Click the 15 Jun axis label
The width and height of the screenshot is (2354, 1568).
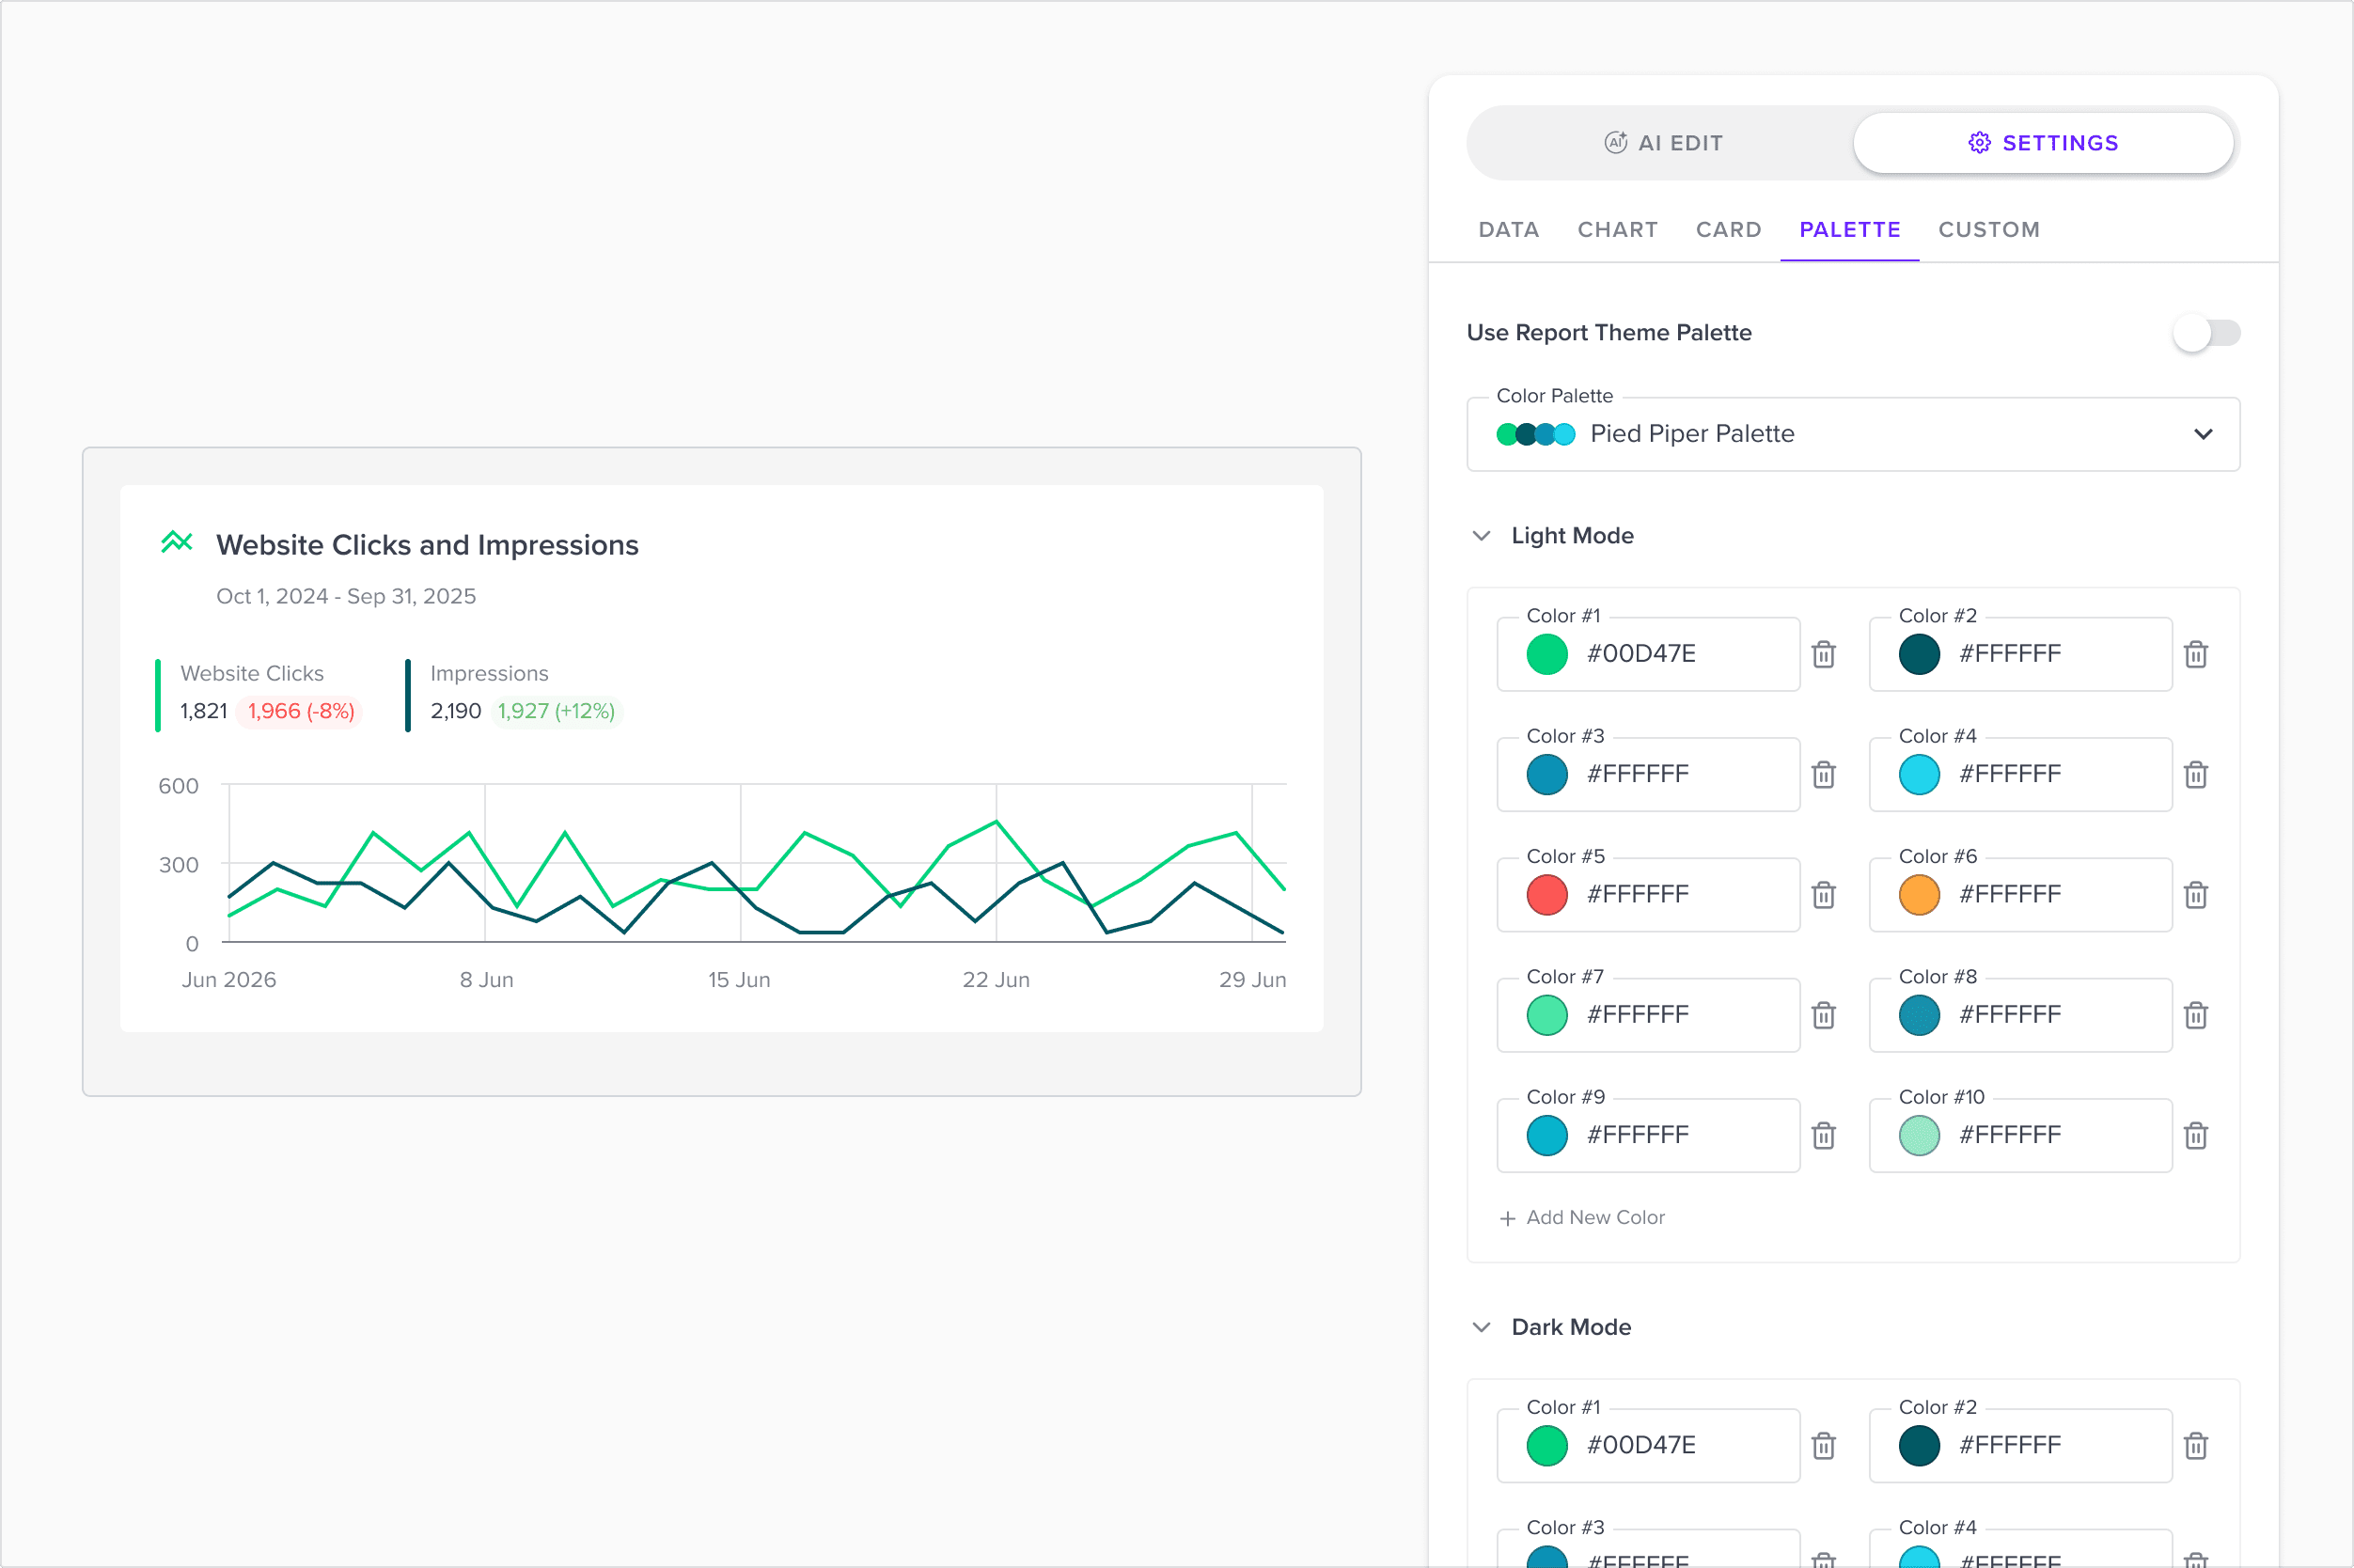[739, 980]
